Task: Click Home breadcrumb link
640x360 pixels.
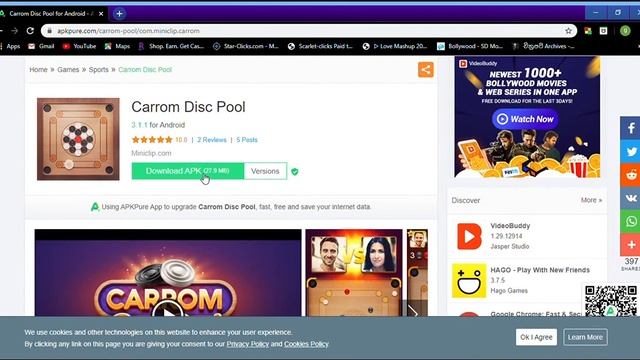Action: pos(38,70)
